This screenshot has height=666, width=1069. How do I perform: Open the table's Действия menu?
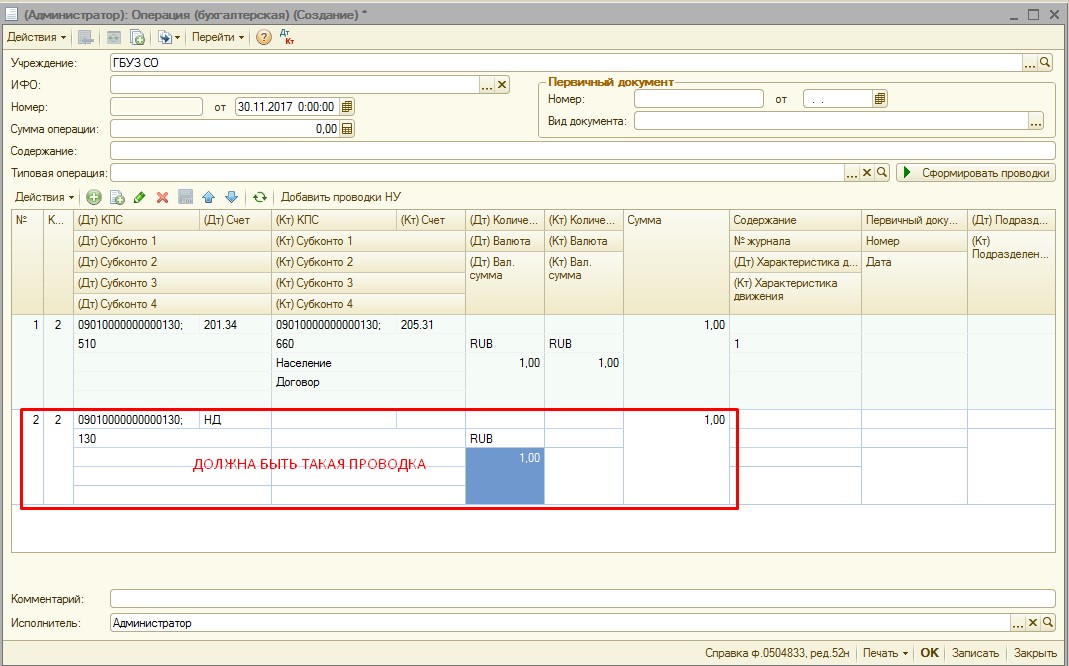click(44, 198)
